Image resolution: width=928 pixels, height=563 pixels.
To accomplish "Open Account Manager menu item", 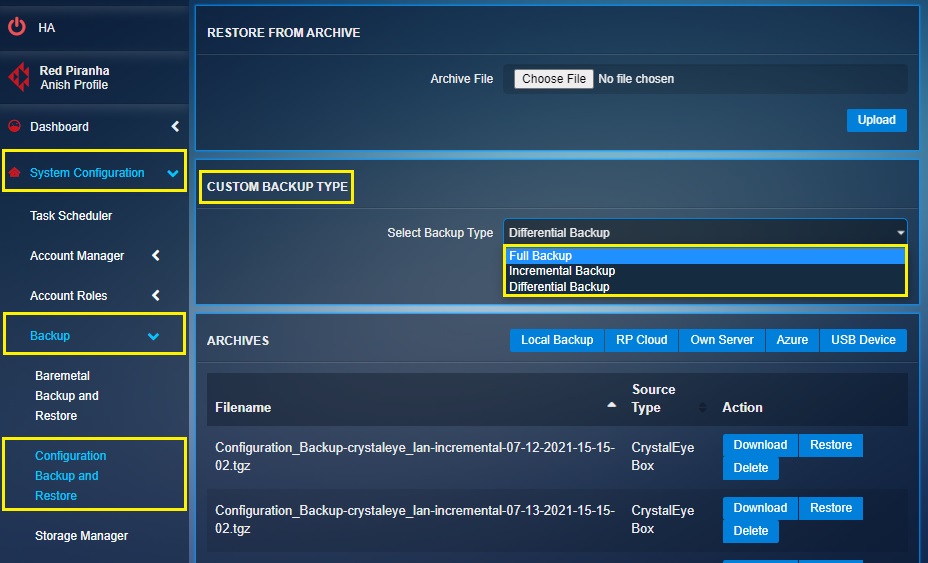I will pyautogui.click(x=77, y=255).
